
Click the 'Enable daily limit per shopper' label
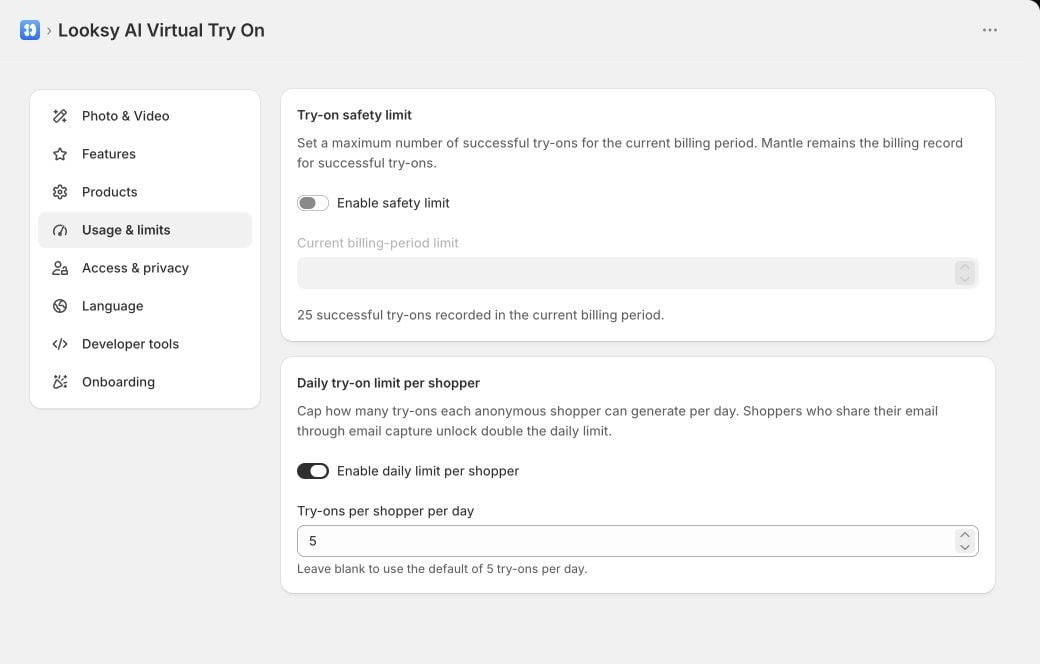428,471
